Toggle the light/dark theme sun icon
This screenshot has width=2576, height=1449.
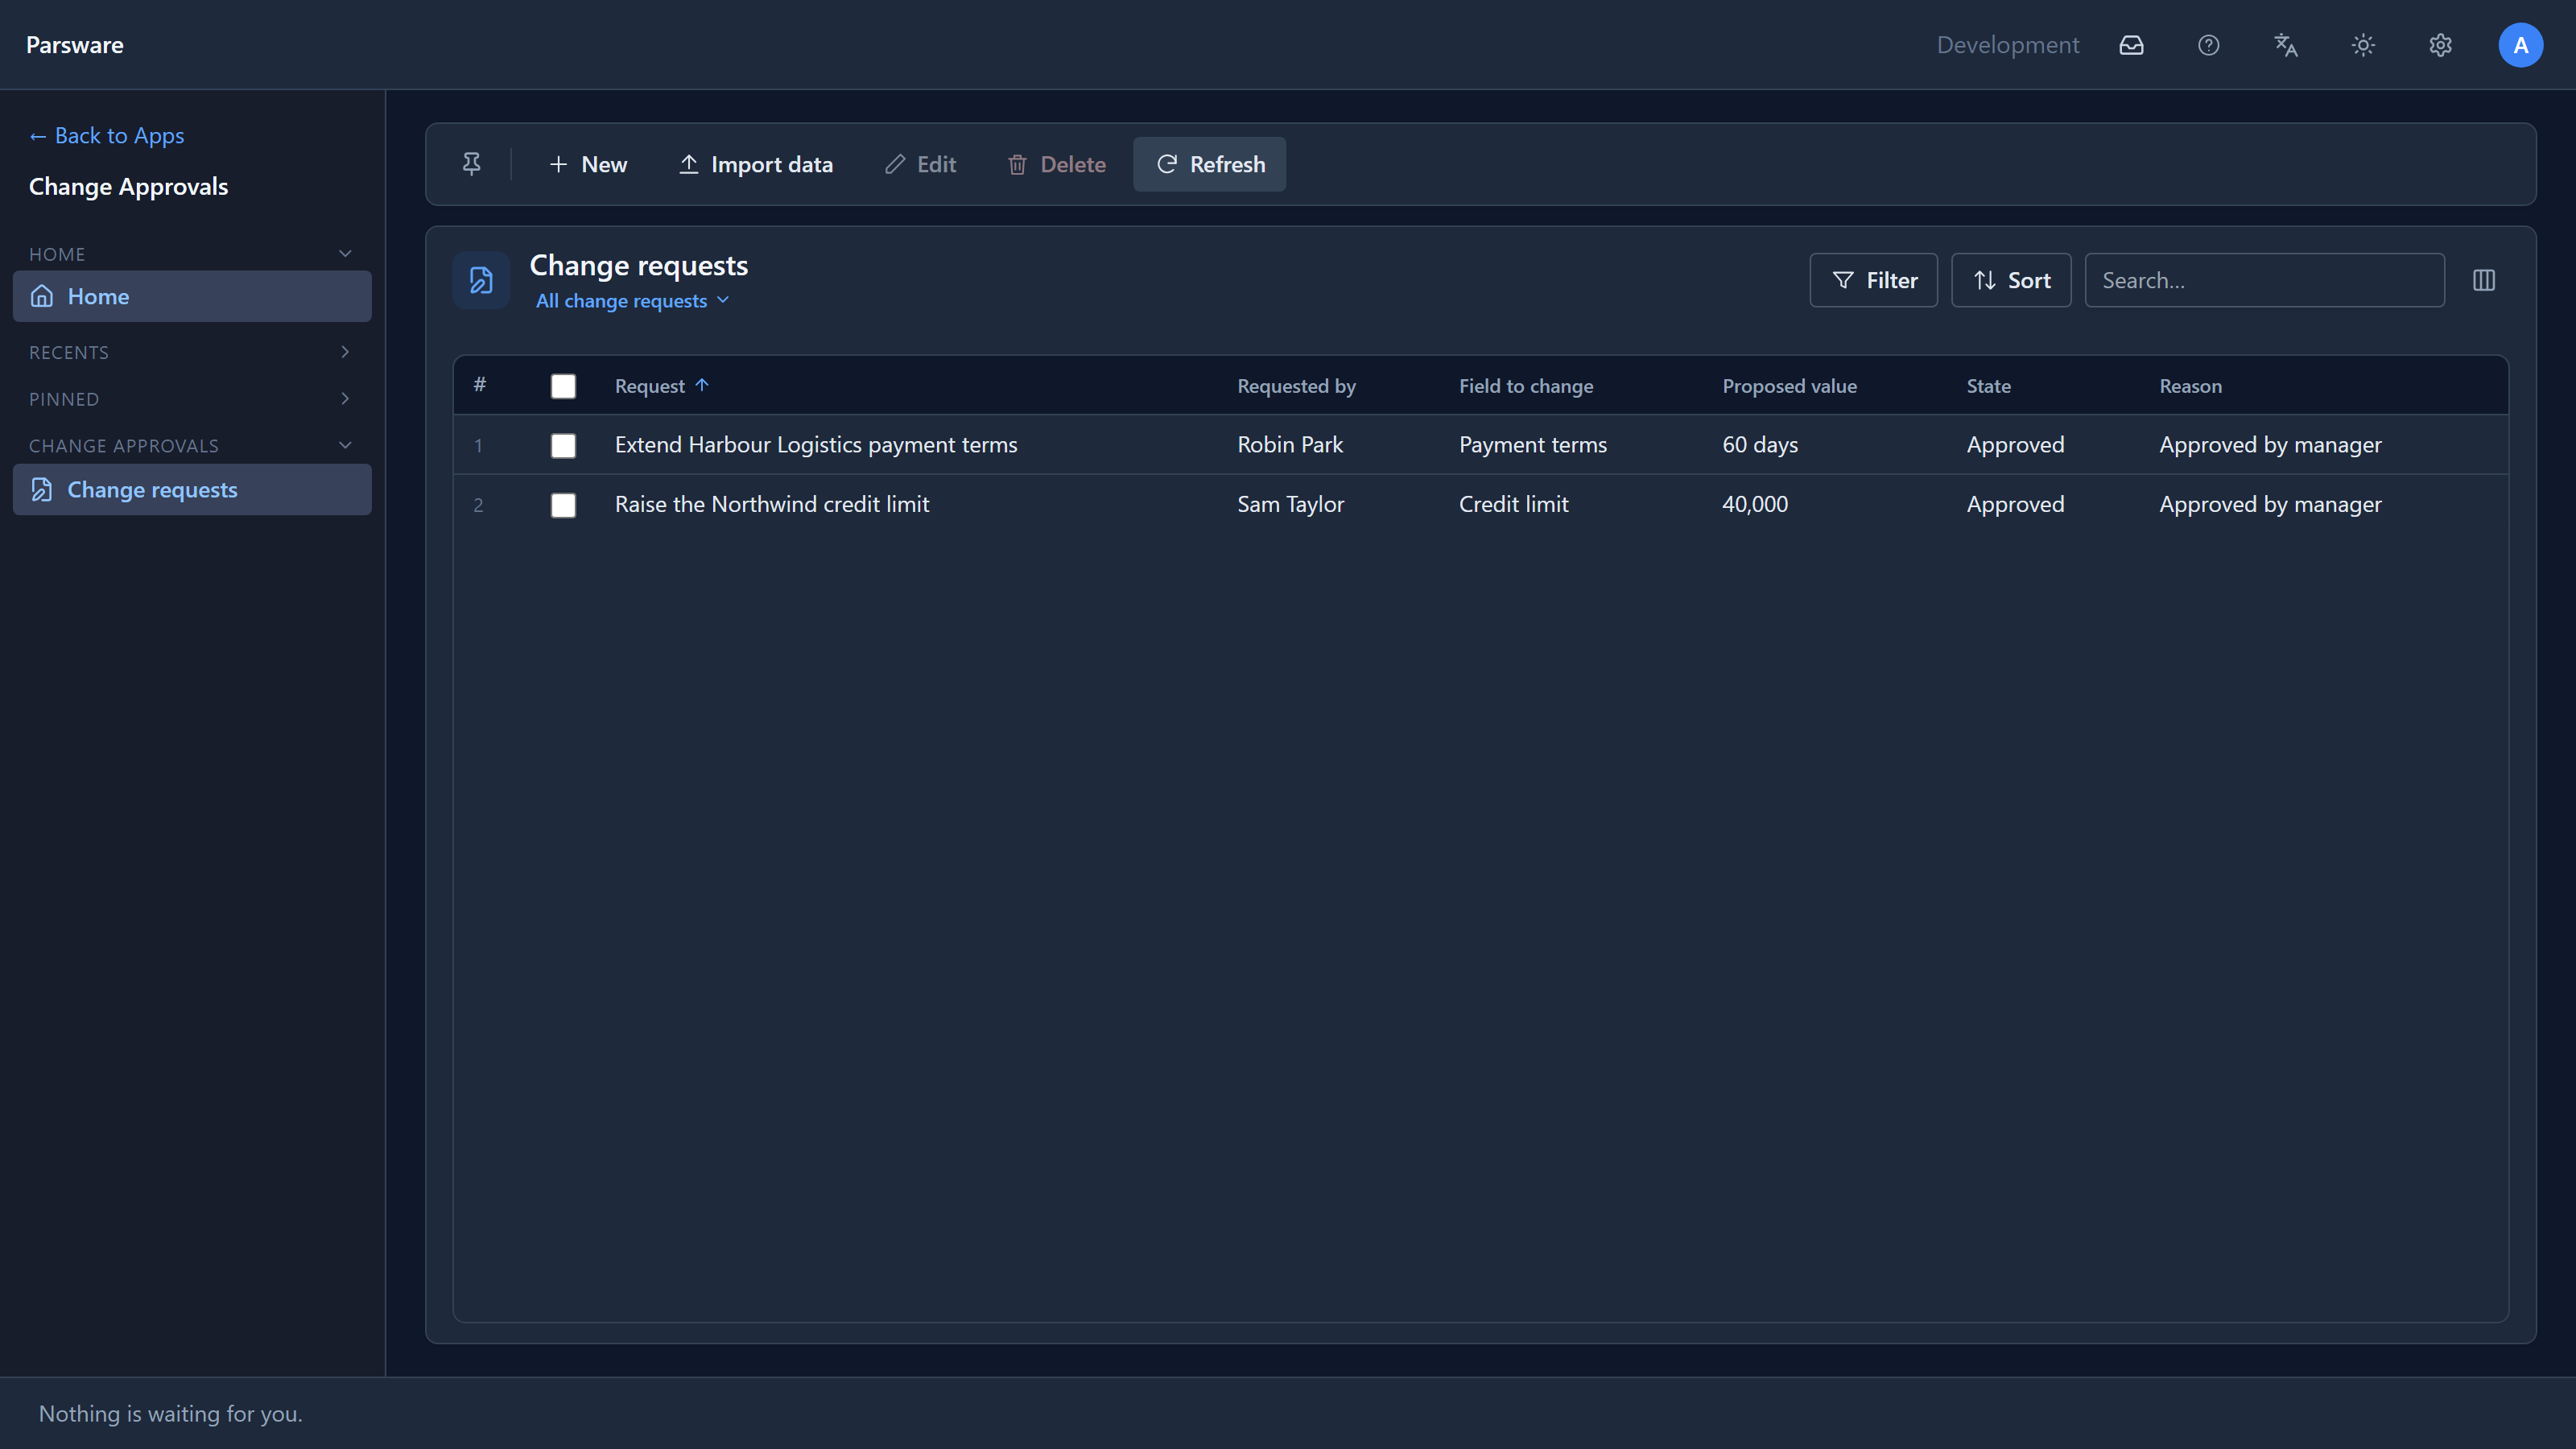(2363, 45)
